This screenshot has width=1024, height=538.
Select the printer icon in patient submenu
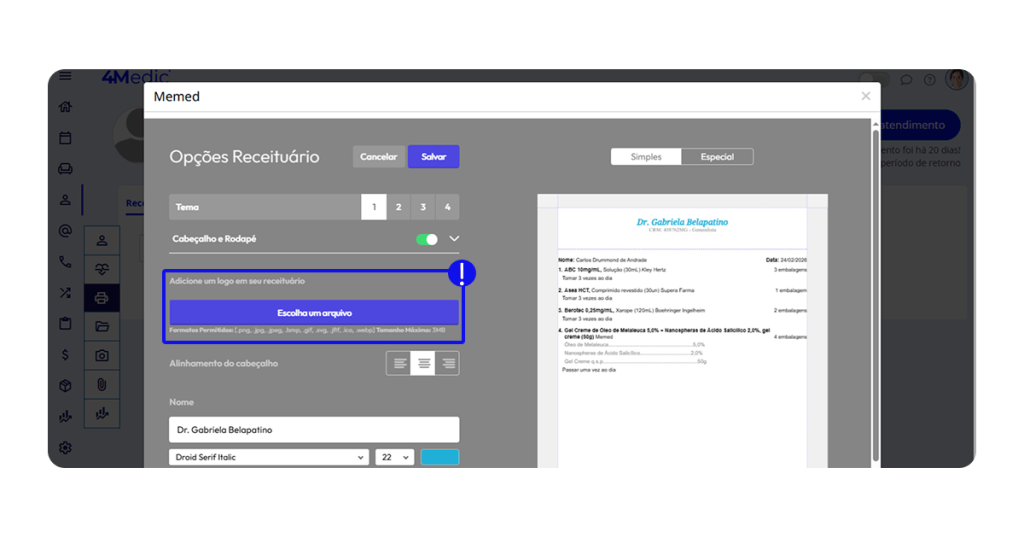click(x=102, y=298)
